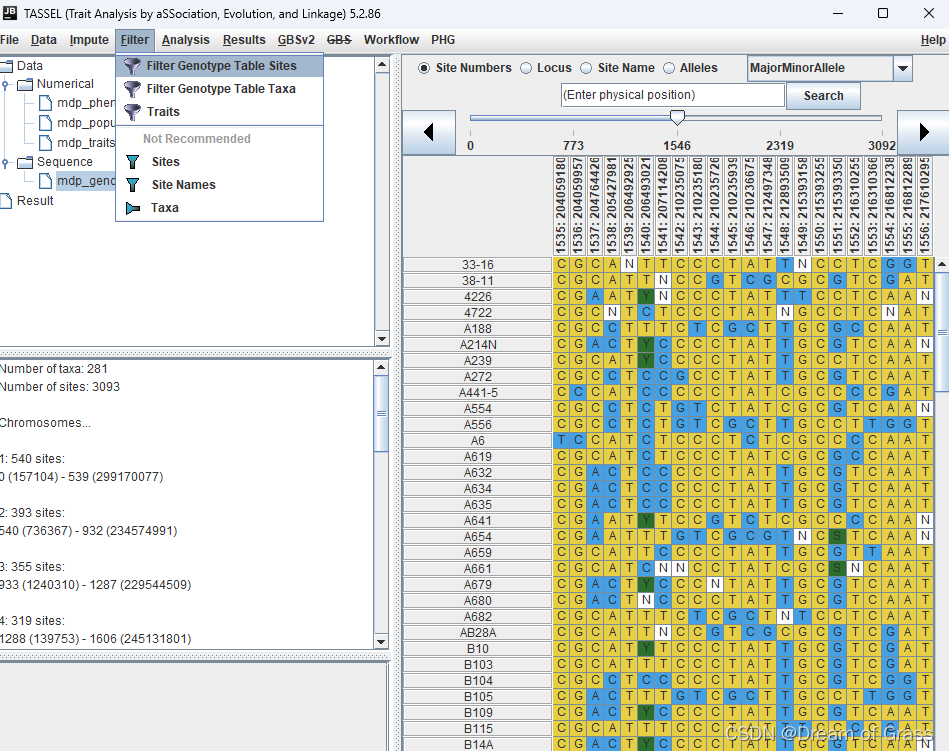Click data tree scrollbar down arrow
This screenshot has width=949, height=751.
click(x=382, y=339)
